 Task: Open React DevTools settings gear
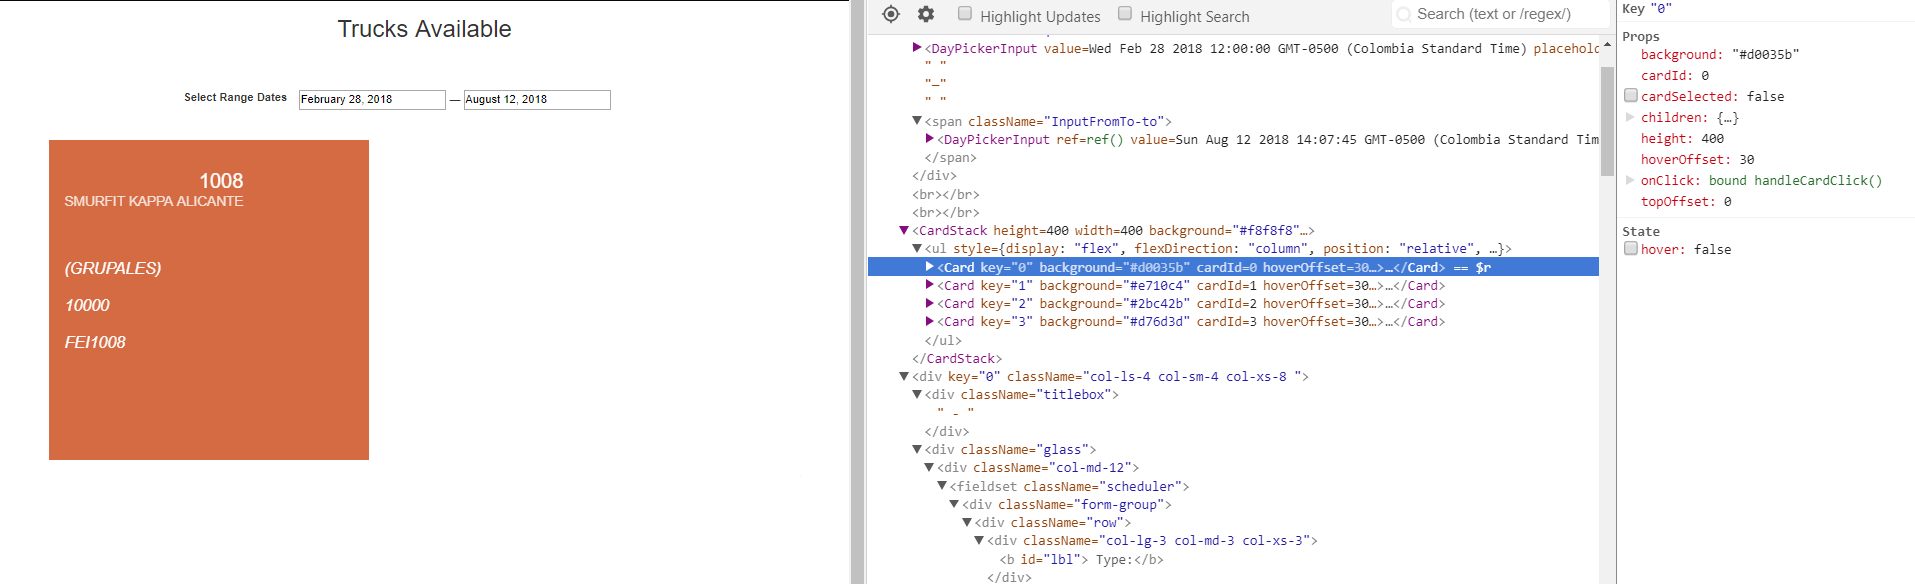[926, 14]
